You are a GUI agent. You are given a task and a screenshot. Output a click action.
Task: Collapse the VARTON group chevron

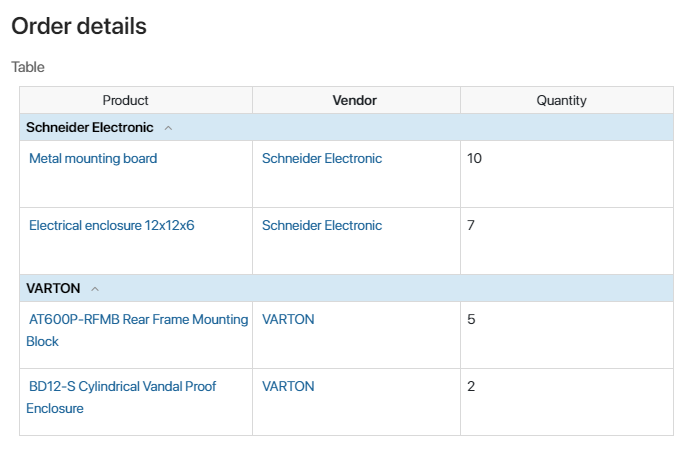[95, 289]
